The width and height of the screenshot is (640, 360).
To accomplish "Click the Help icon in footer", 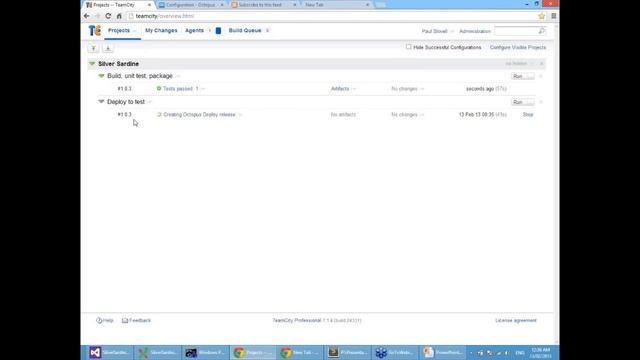I will tap(99, 320).
